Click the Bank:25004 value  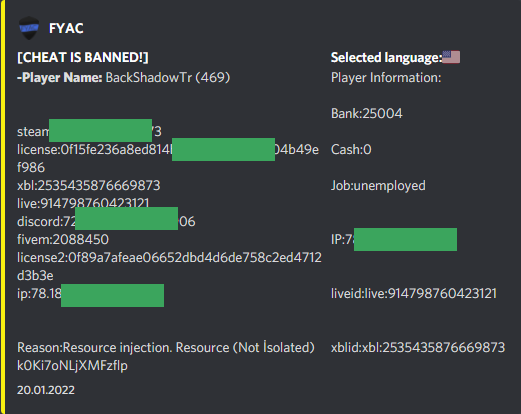[367, 114]
